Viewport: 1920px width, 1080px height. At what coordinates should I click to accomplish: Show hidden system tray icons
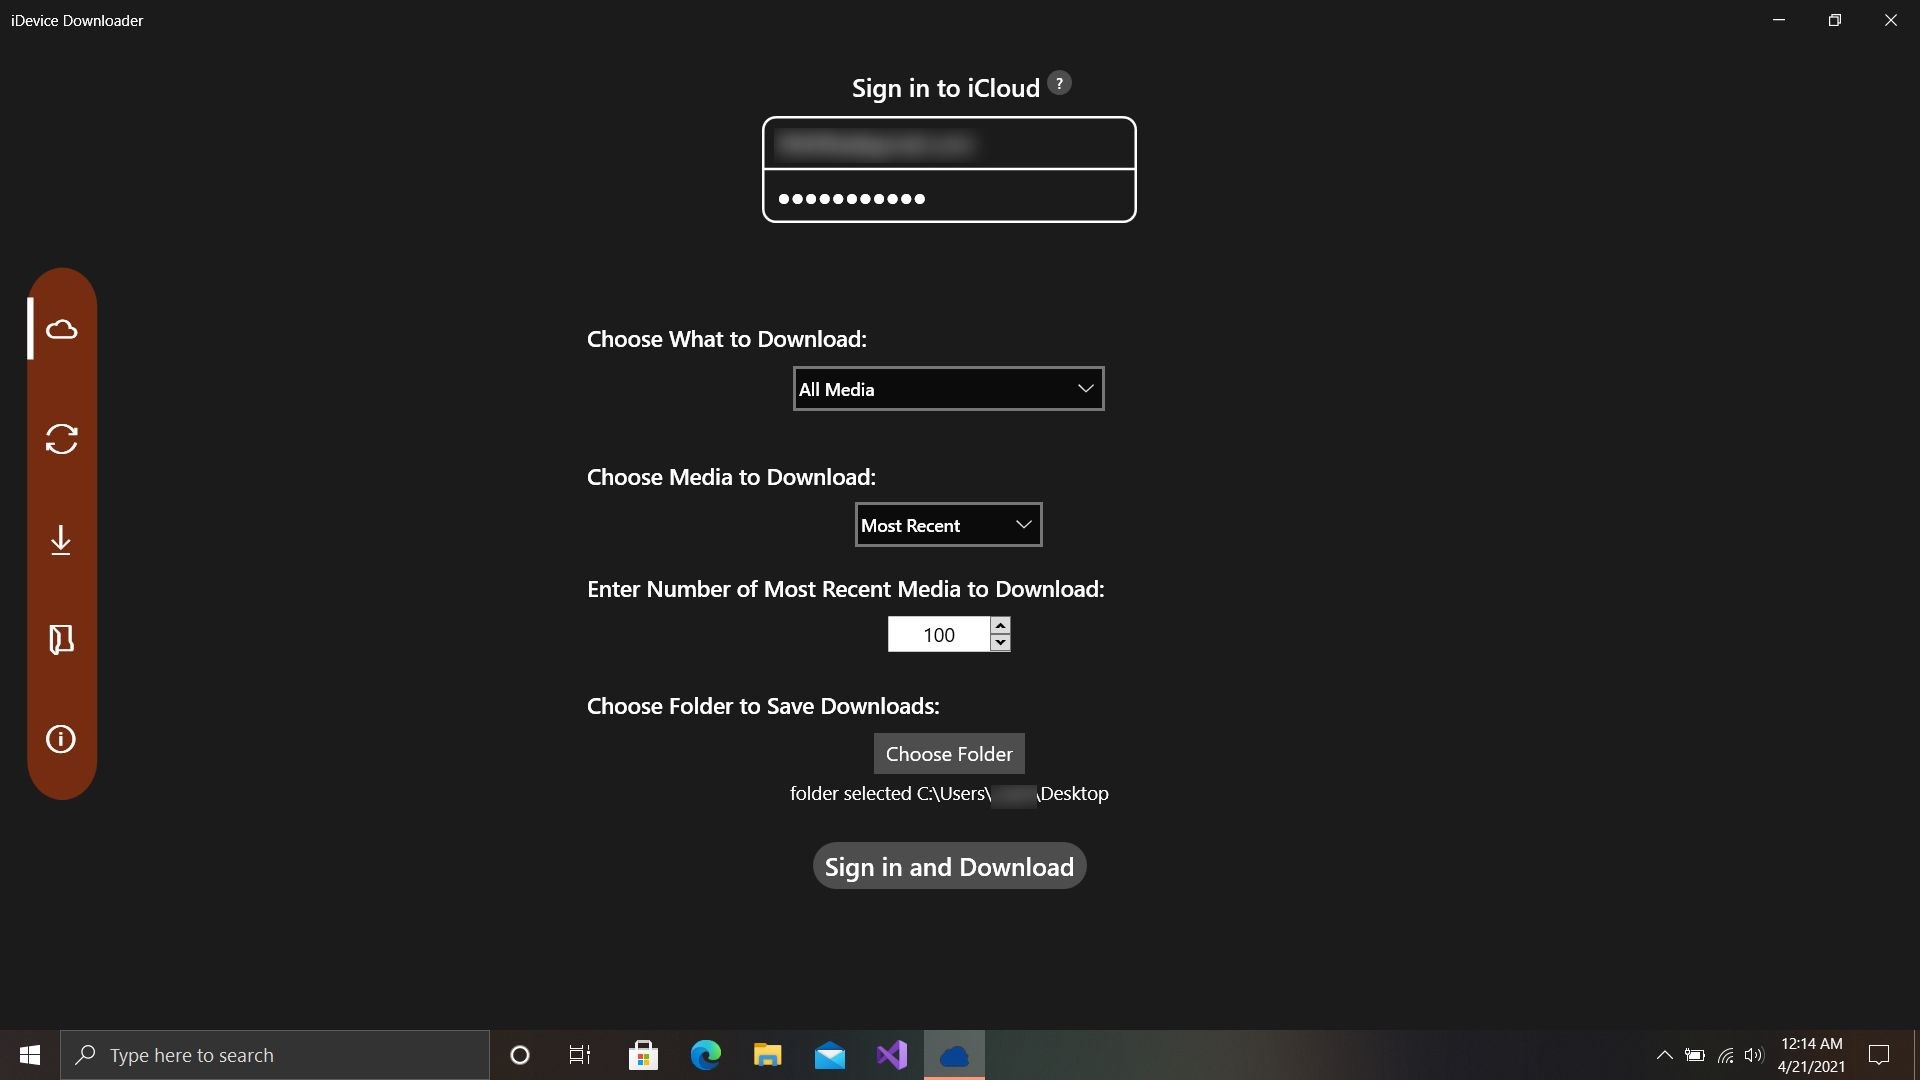[1664, 1055]
